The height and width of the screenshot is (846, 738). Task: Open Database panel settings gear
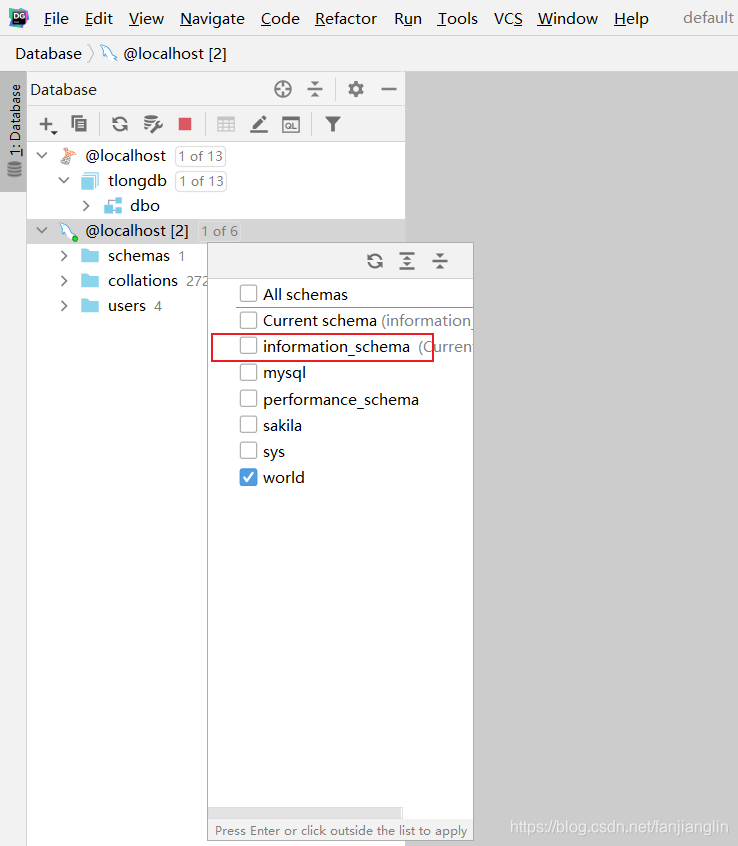[356, 89]
